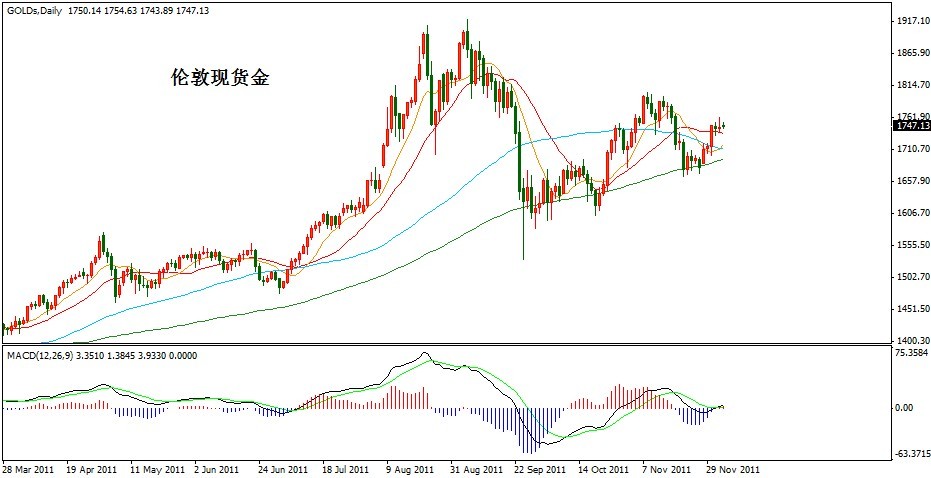
Task: Click the 11 May 2011 date label
Action: 156,468
